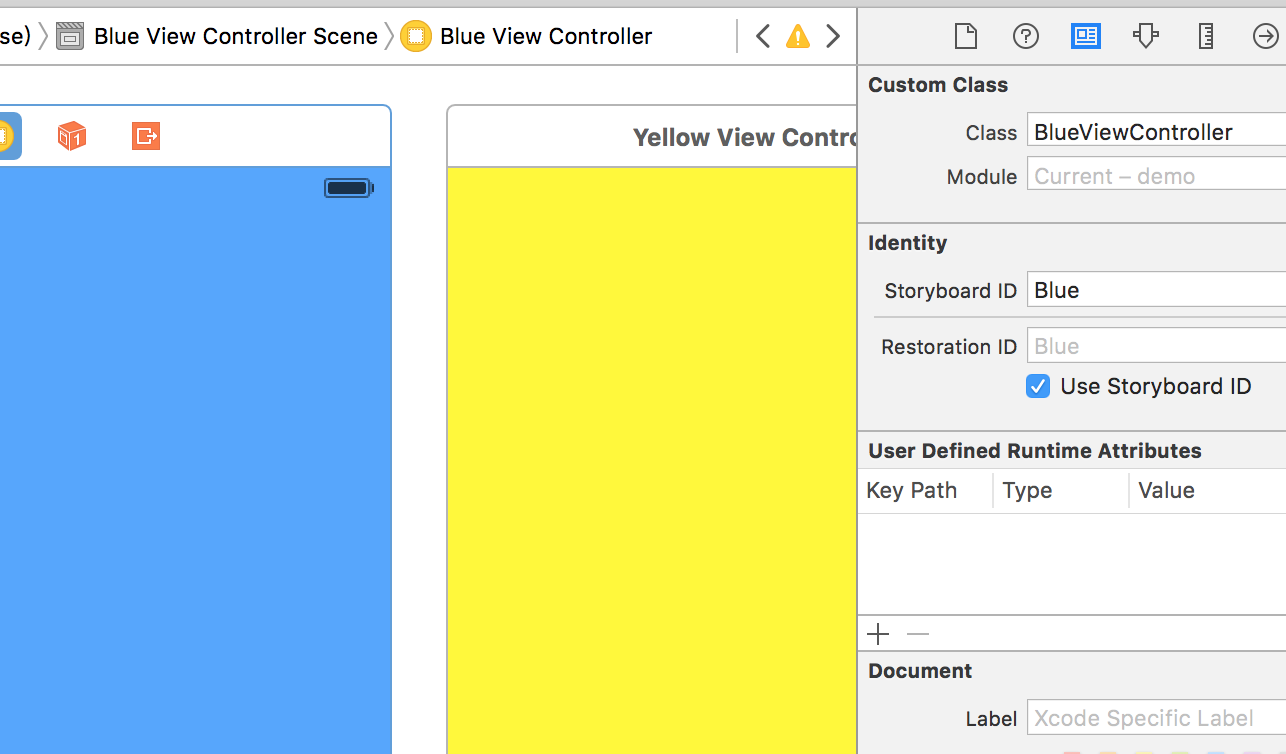The height and width of the screenshot is (754, 1286).
Task: Remove runtime attribute with minus button
Action: coord(918,634)
